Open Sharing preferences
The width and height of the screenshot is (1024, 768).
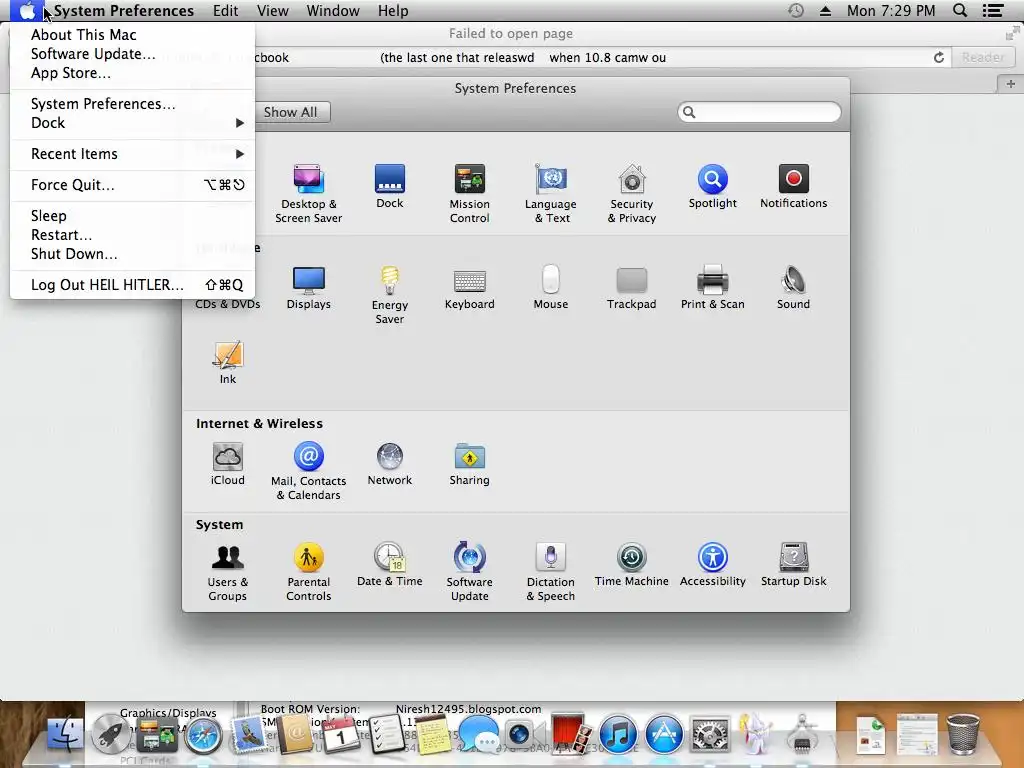click(x=470, y=464)
